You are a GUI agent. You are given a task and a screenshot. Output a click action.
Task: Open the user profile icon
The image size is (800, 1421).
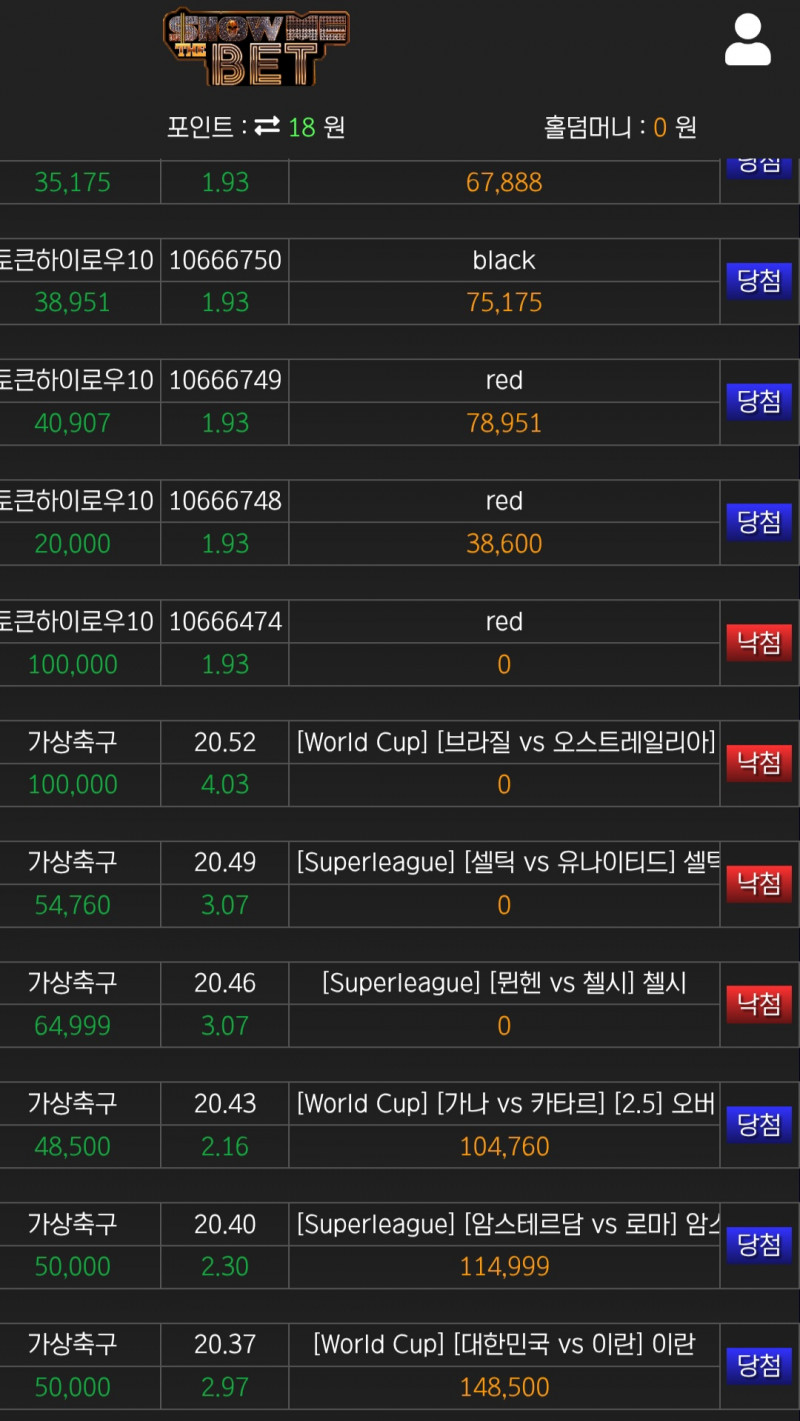pos(747,41)
